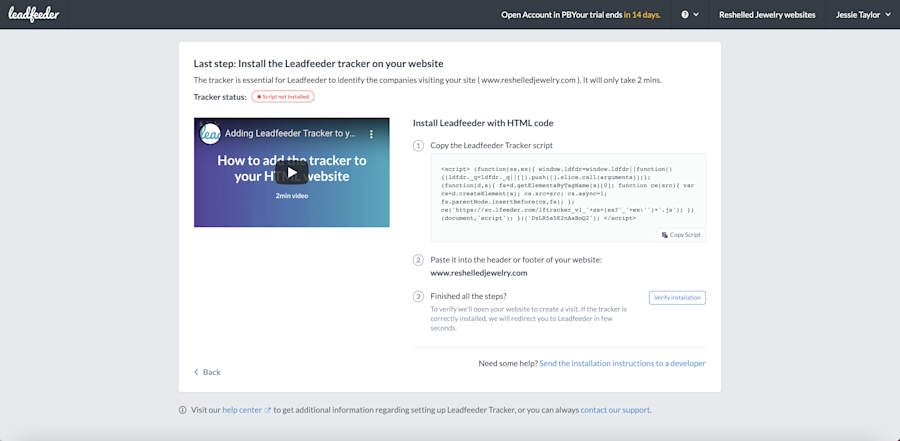The height and width of the screenshot is (441, 900).
Task: Click the Script not installed status badge
Action: 283,96
